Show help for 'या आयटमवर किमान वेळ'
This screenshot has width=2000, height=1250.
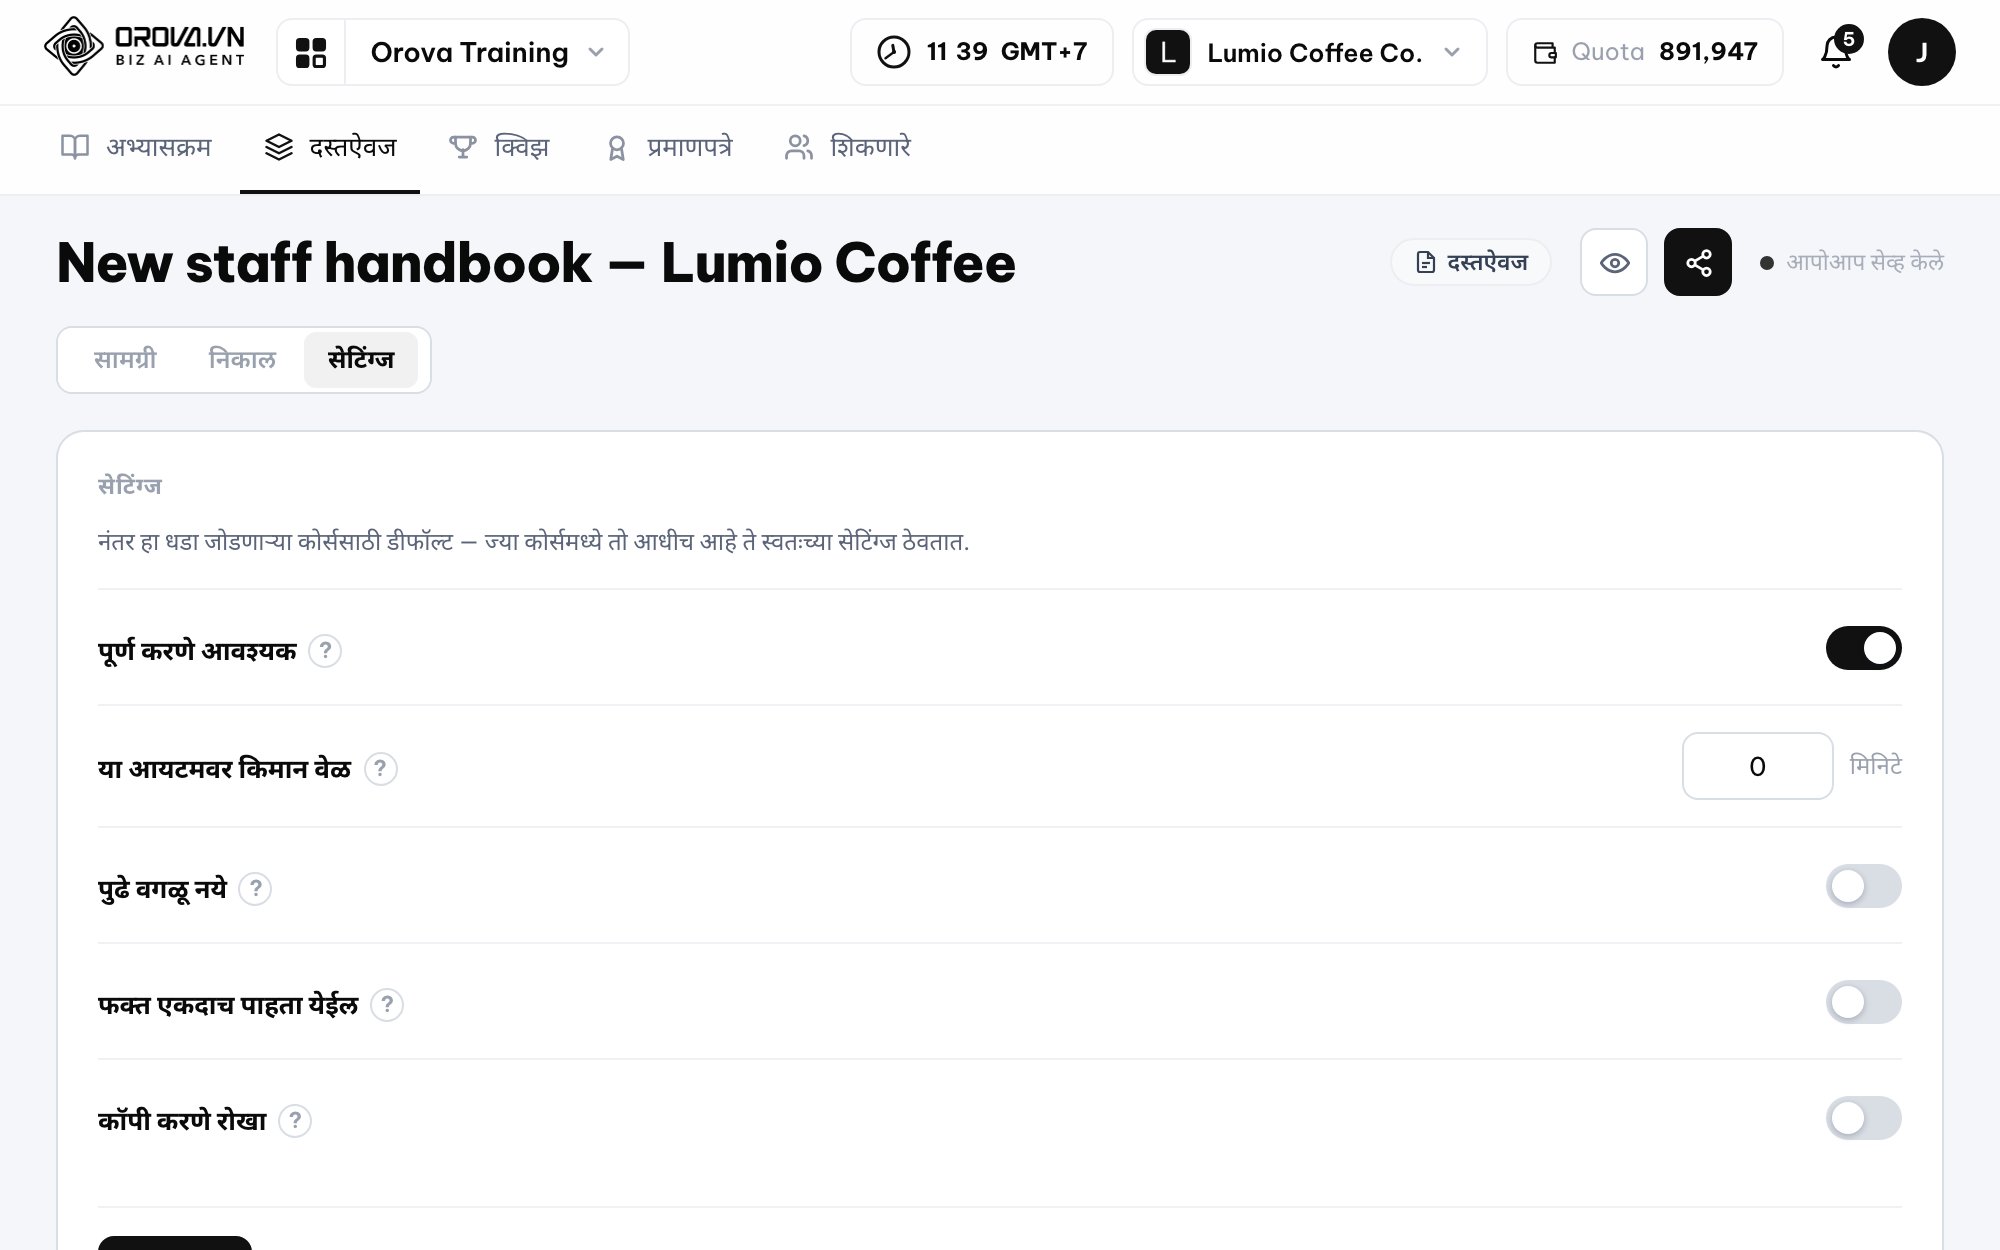click(380, 769)
